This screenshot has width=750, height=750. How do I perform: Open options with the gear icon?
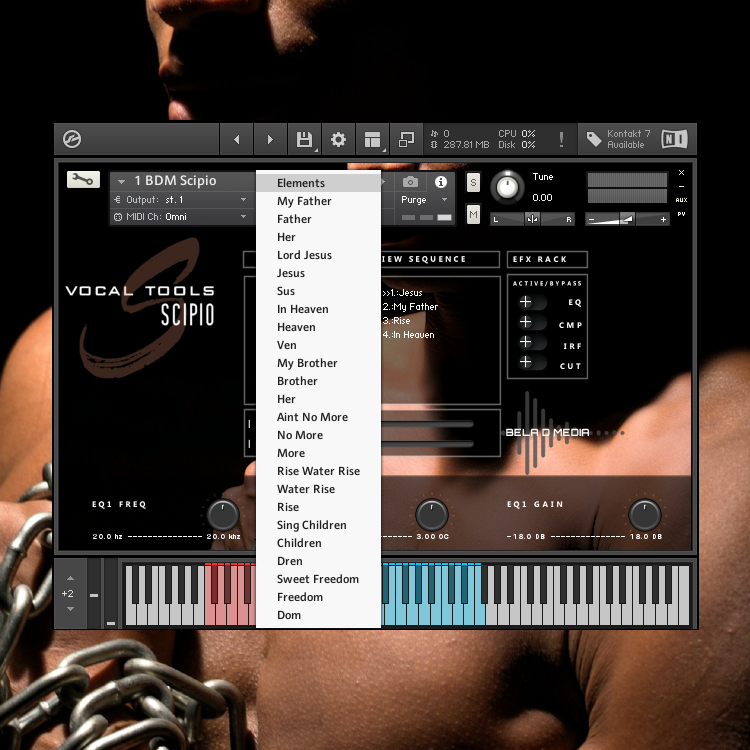point(338,139)
